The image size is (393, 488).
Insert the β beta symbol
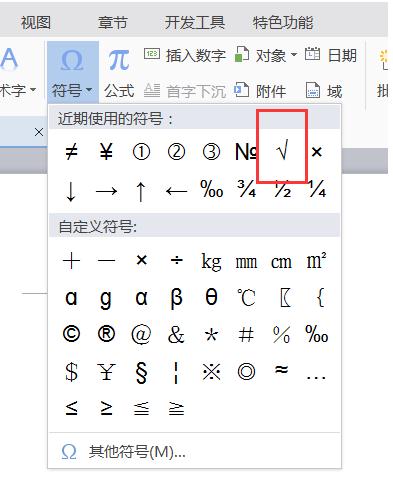(x=176, y=298)
